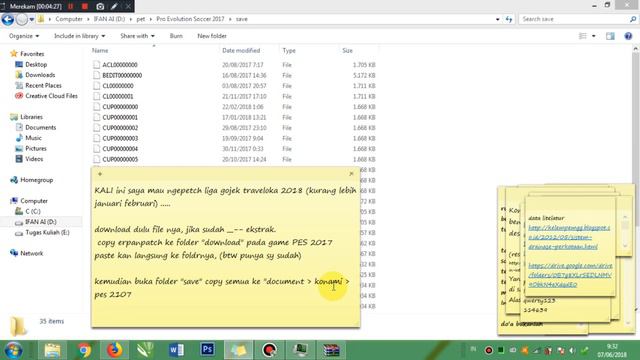Select file BEDIT00000000

tap(122, 75)
